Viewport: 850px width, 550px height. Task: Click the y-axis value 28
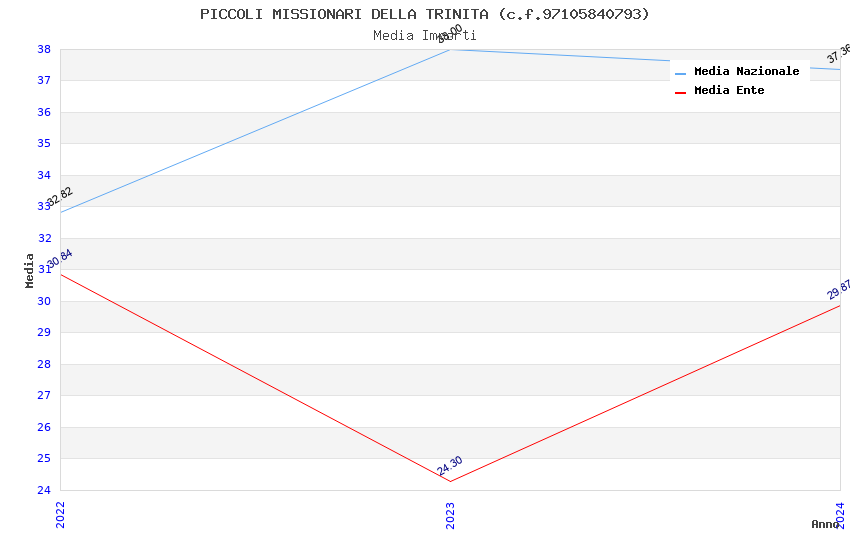[44, 364]
